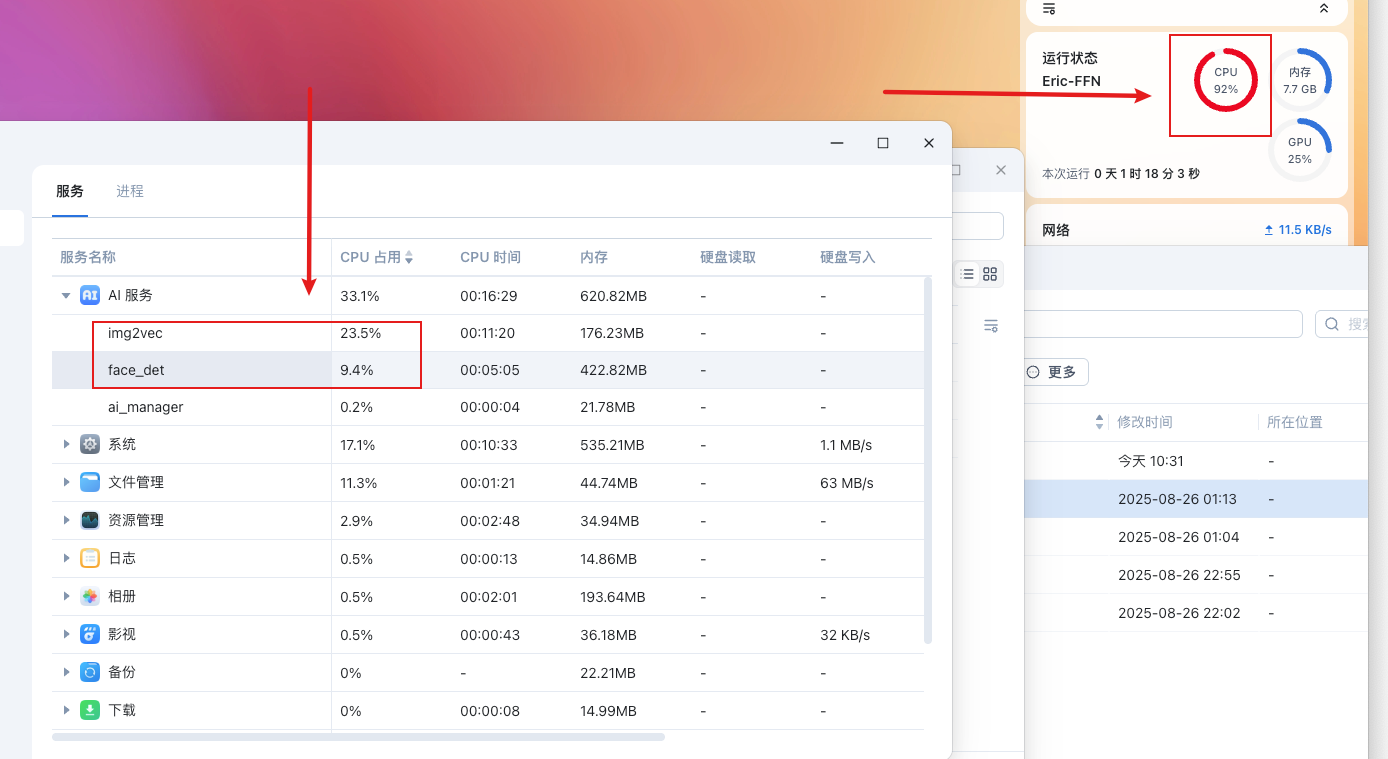1388x759 pixels.
Task: Click the magnifier icon in the search box
Action: point(1332,324)
